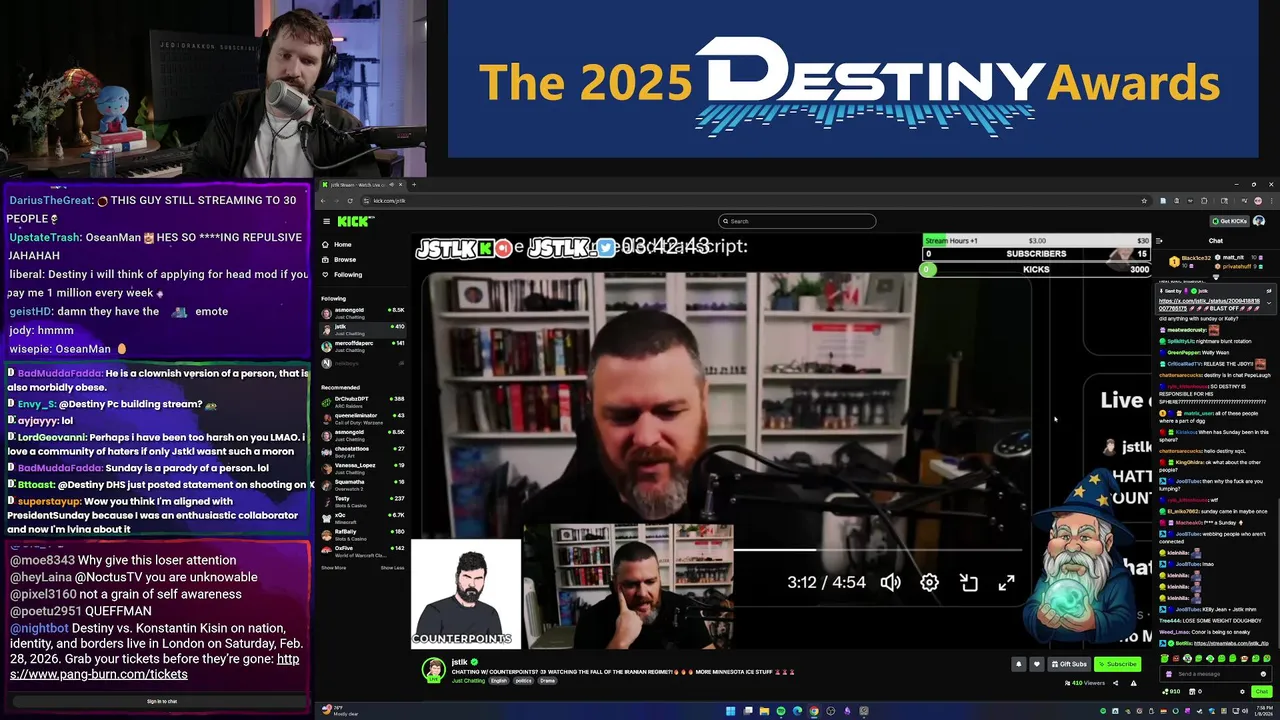Image resolution: width=1280 pixels, height=720 pixels.
Task: Open Windows Start button
Action: pos(731,711)
